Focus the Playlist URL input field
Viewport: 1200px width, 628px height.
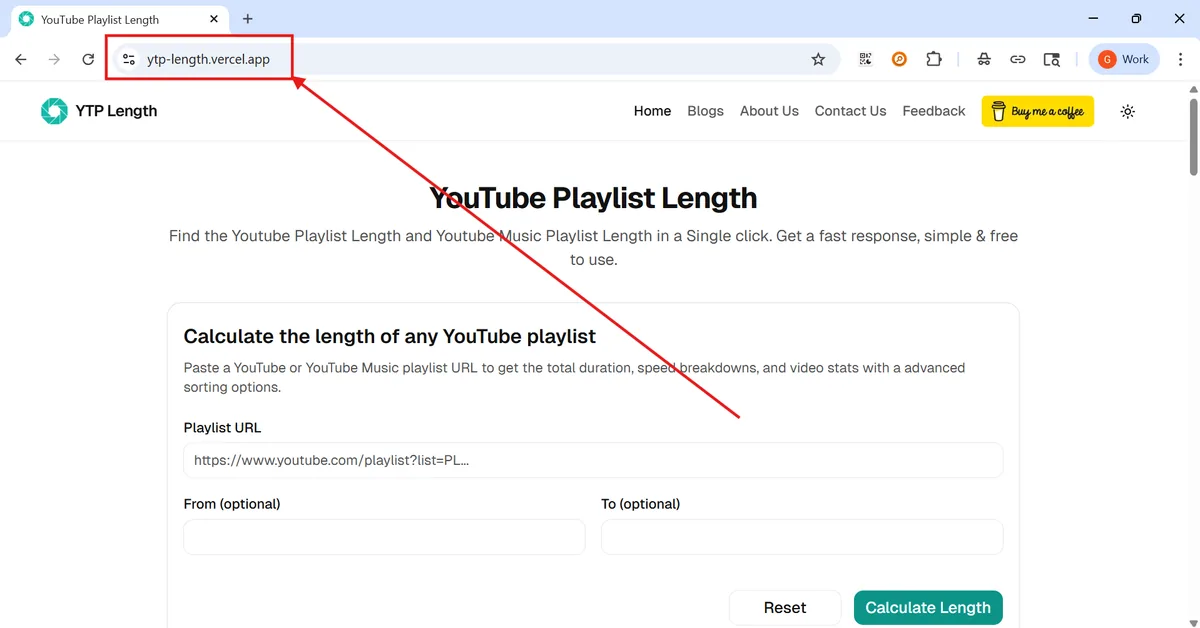pyautogui.click(x=593, y=460)
